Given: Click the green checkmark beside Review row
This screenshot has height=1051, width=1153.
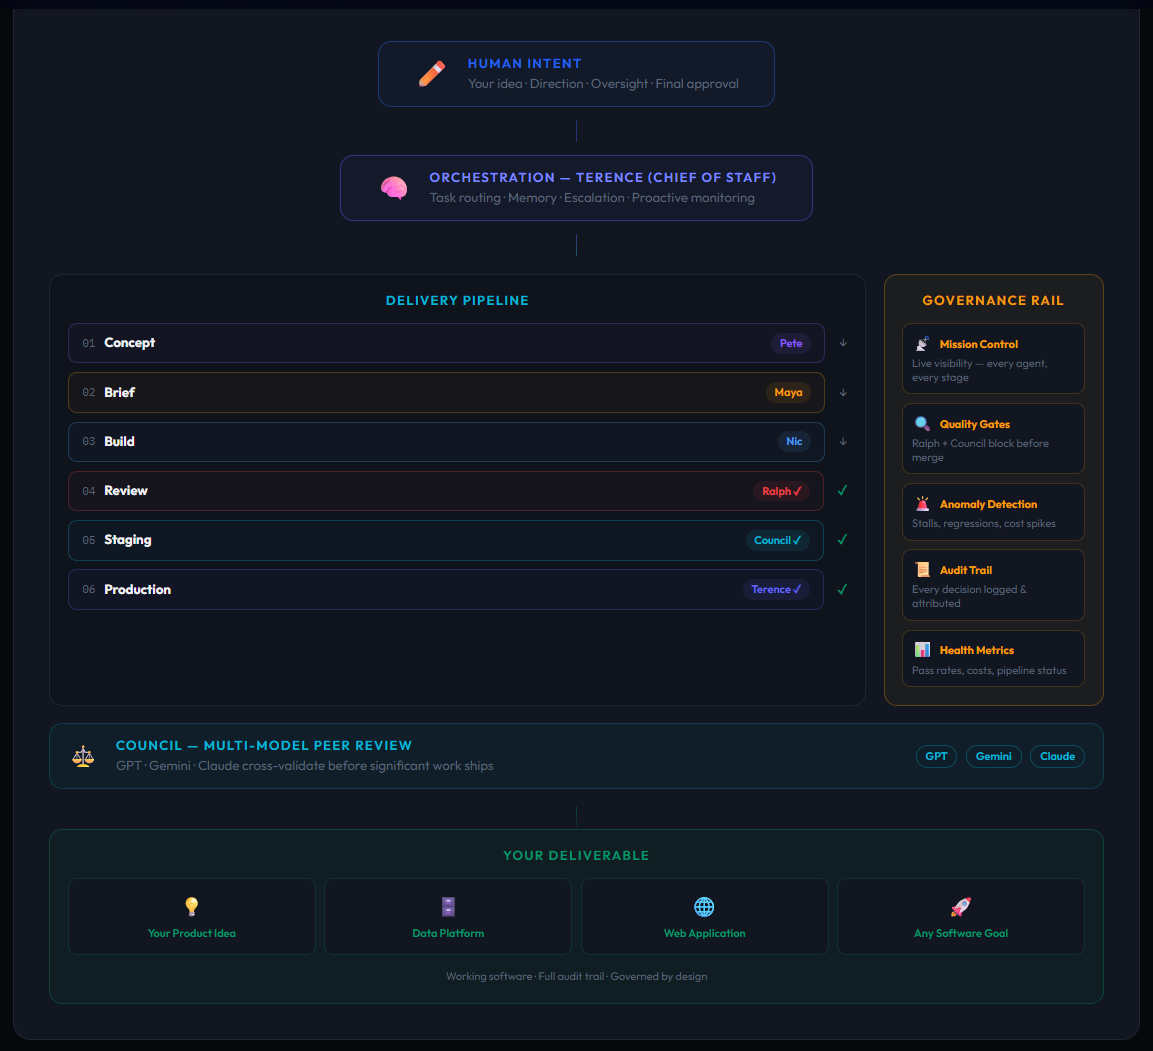Looking at the screenshot, I should pos(842,491).
